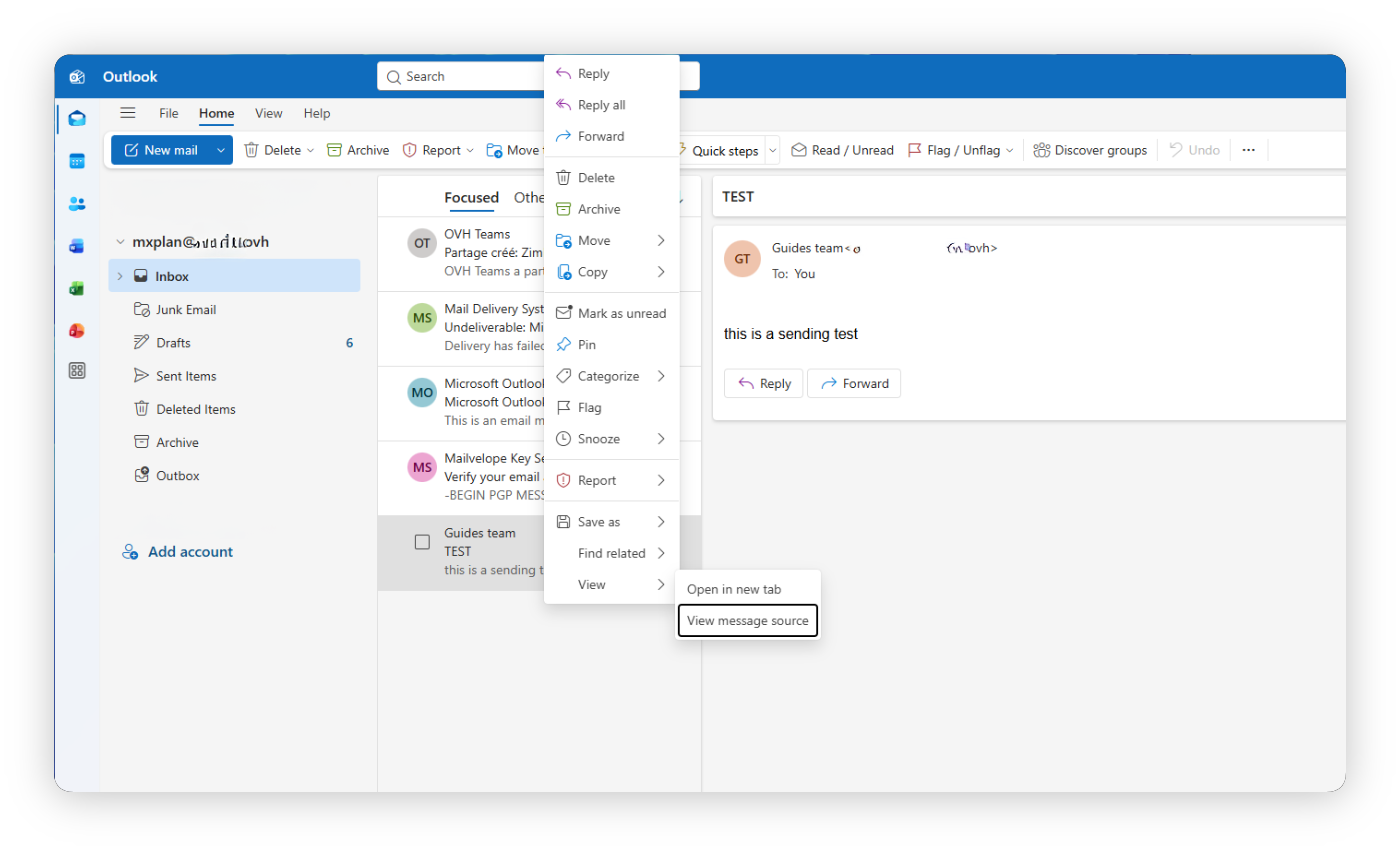Expand the Inbox folder chevron
The image size is (1400, 846).
point(120,276)
